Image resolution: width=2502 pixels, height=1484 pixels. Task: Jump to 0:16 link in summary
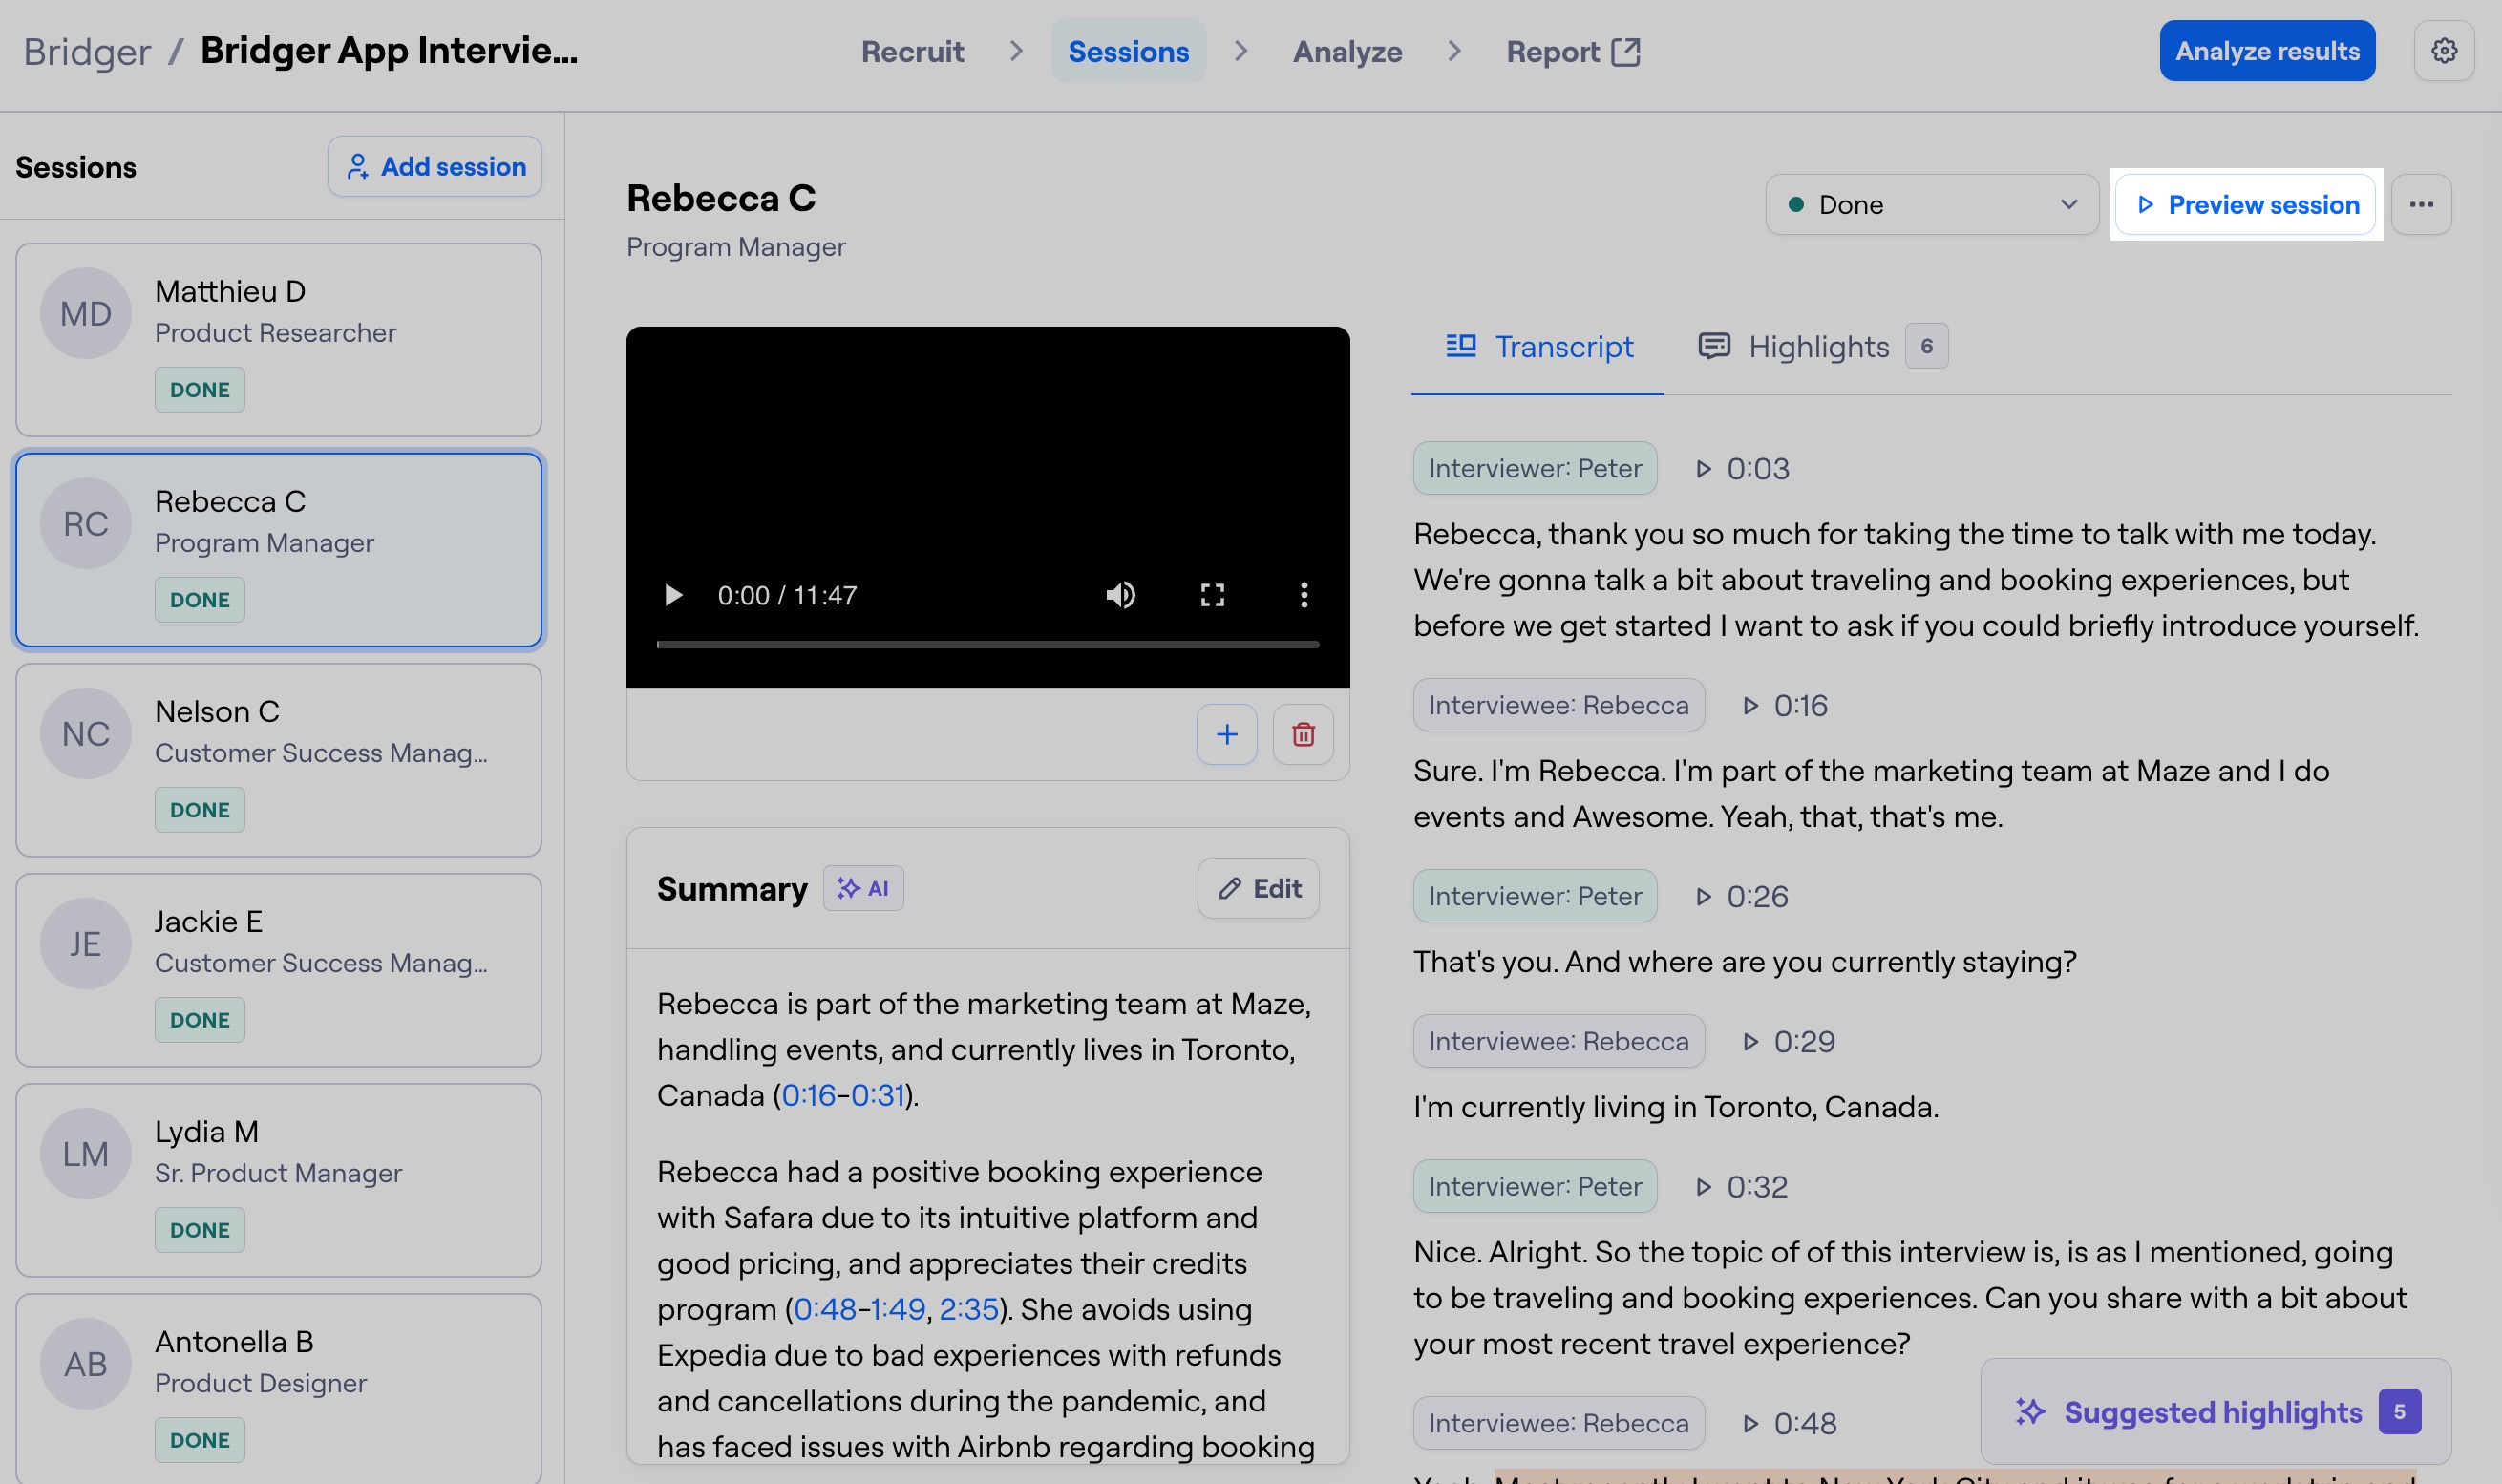coord(809,1096)
